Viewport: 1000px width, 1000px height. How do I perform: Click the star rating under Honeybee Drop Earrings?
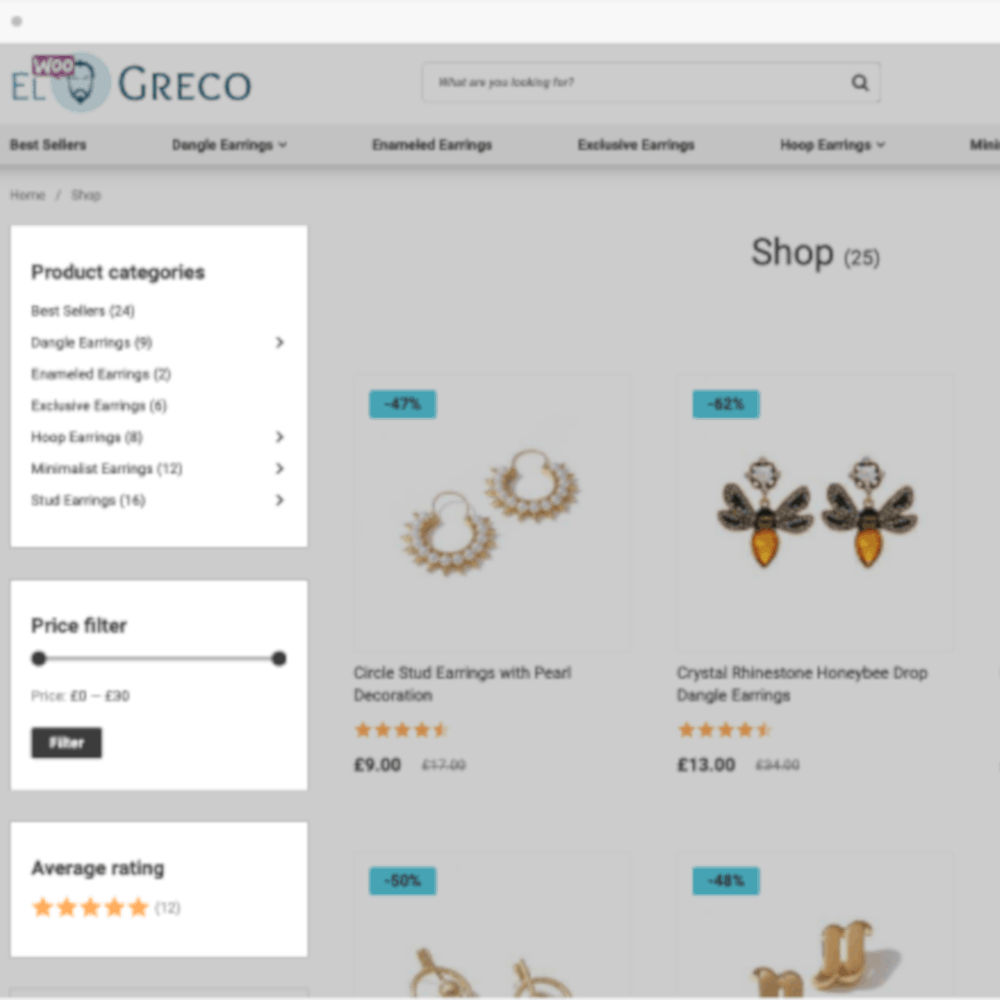[x=724, y=730]
